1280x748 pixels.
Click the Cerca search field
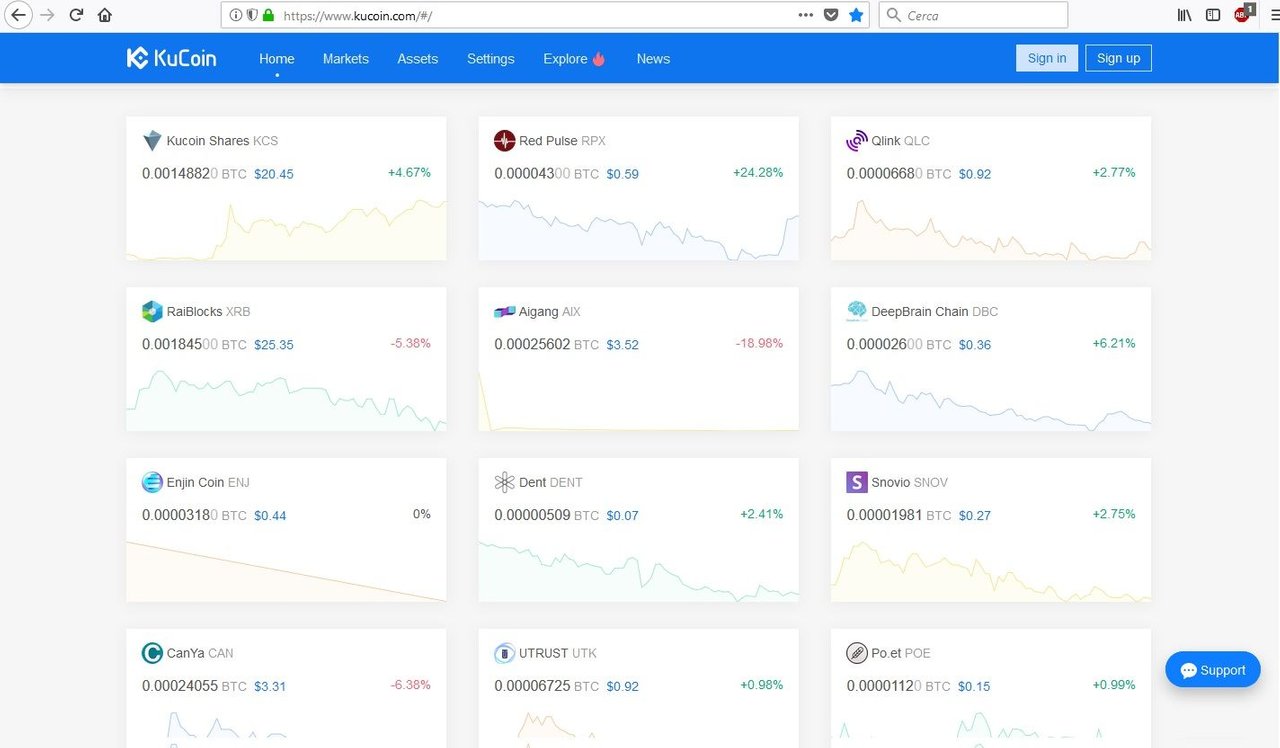click(x=973, y=15)
